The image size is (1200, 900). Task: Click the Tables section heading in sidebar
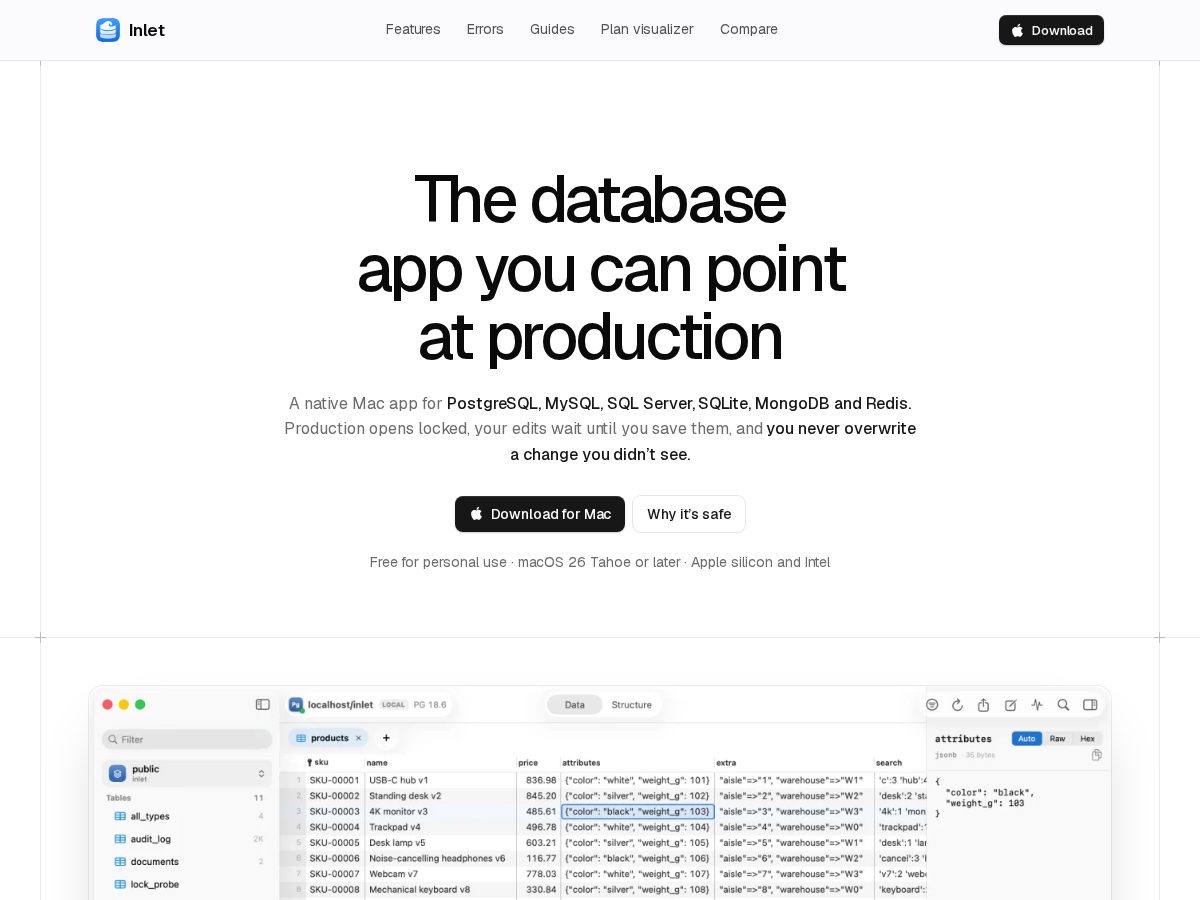(x=118, y=798)
